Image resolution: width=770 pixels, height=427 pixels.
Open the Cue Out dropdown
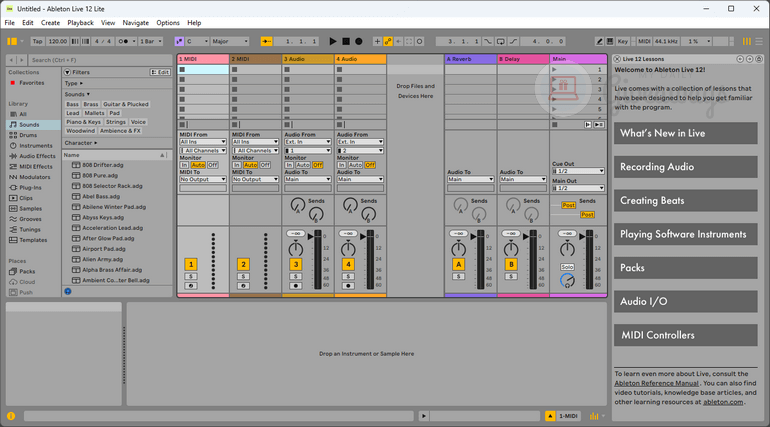pyautogui.click(x=578, y=171)
